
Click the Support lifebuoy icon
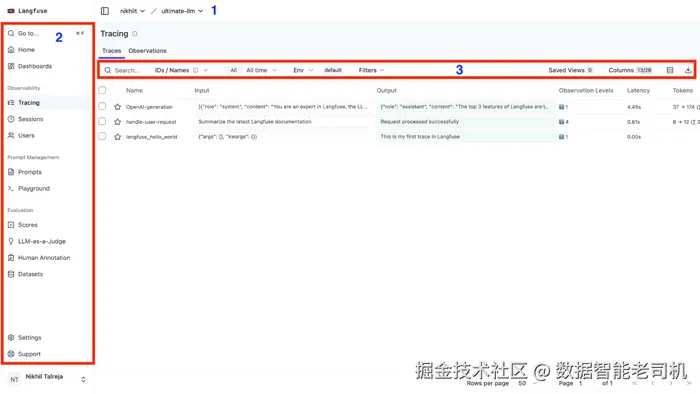coord(11,354)
